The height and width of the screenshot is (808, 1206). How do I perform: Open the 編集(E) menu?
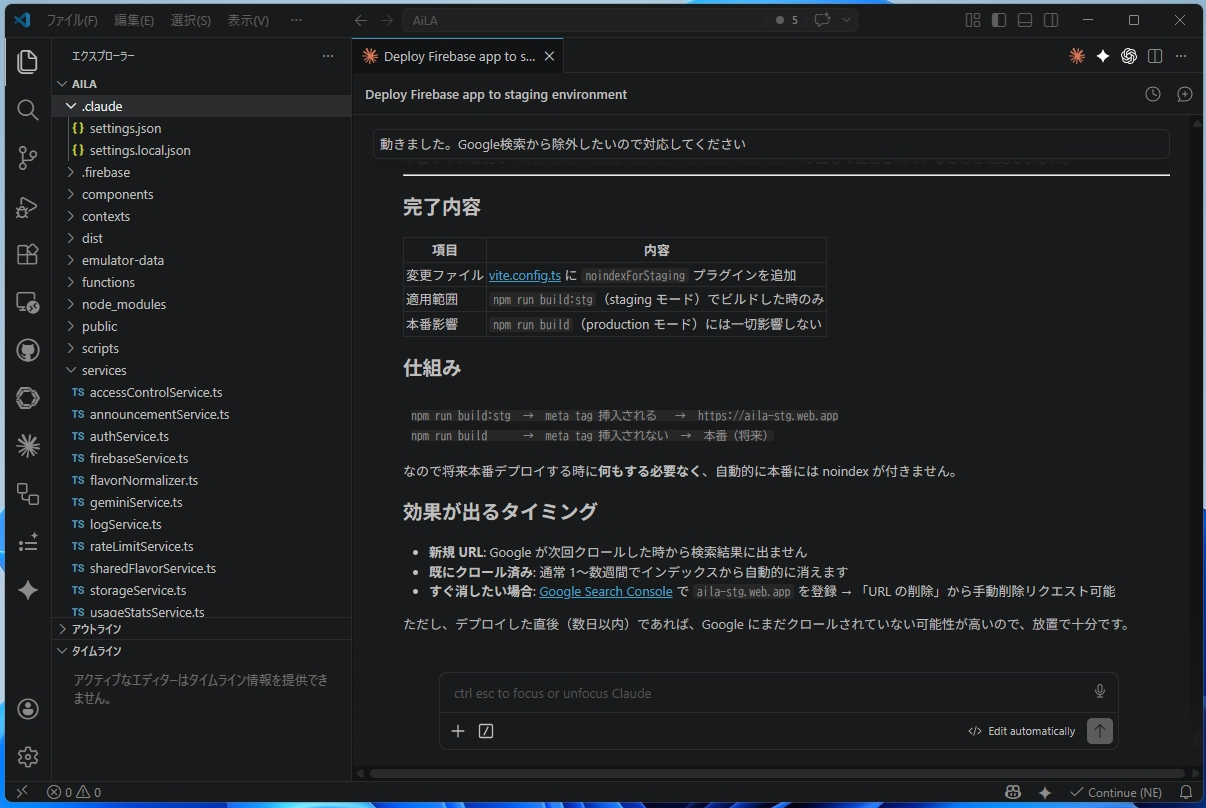(x=134, y=20)
